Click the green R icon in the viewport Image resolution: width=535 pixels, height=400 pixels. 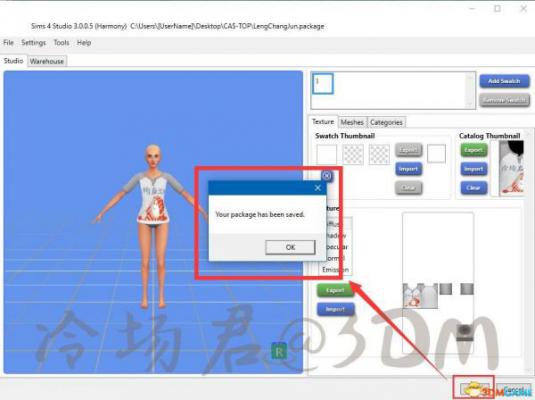[x=279, y=351]
